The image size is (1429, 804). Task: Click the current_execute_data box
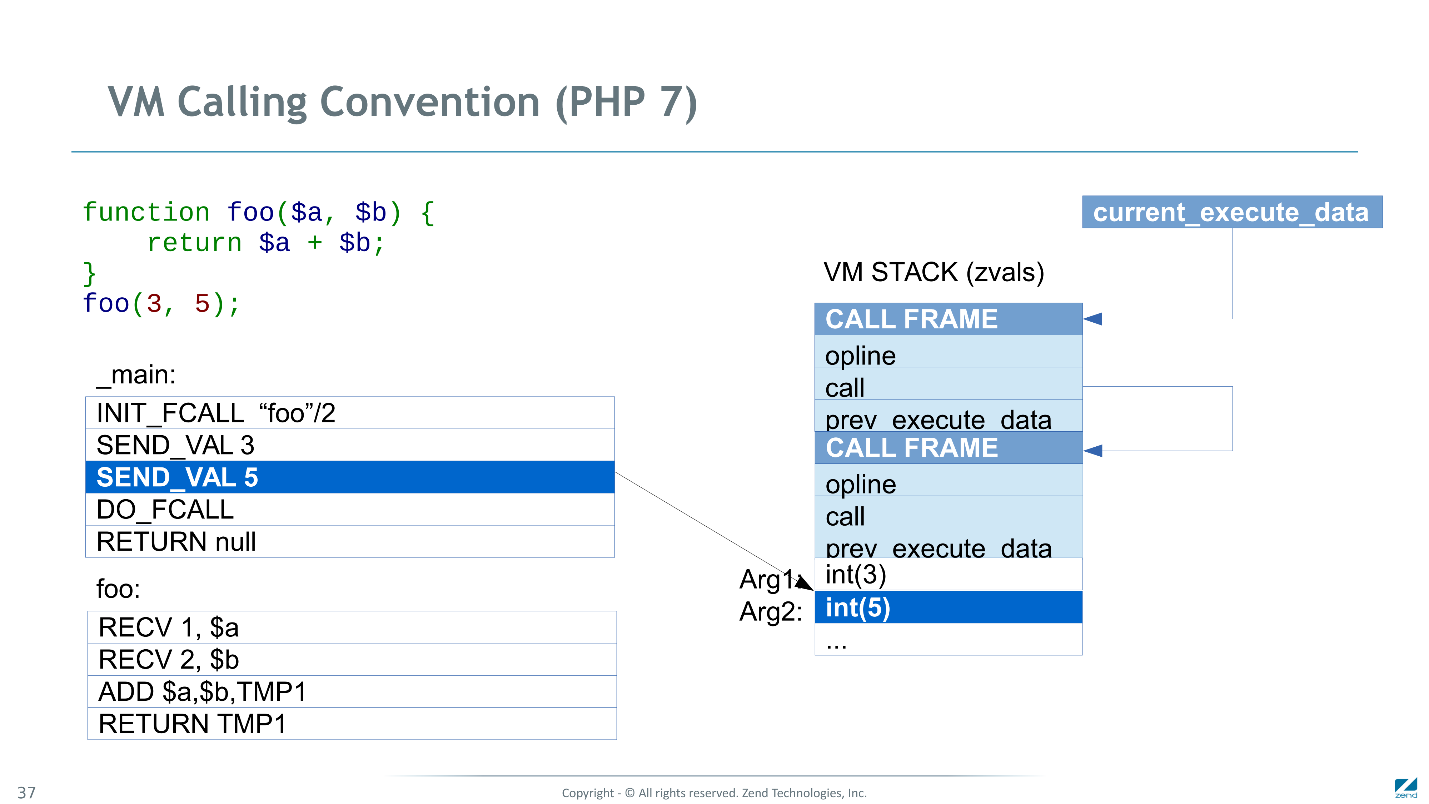coord(1232,212)
